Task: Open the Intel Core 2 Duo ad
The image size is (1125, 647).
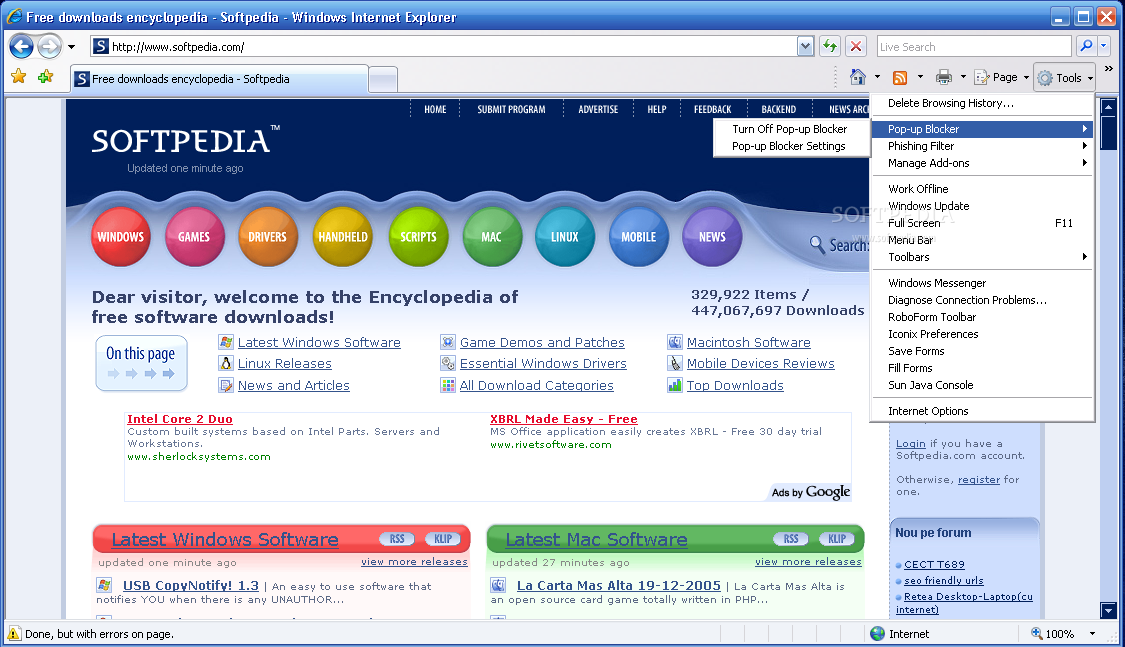Action: click(179, 419)
